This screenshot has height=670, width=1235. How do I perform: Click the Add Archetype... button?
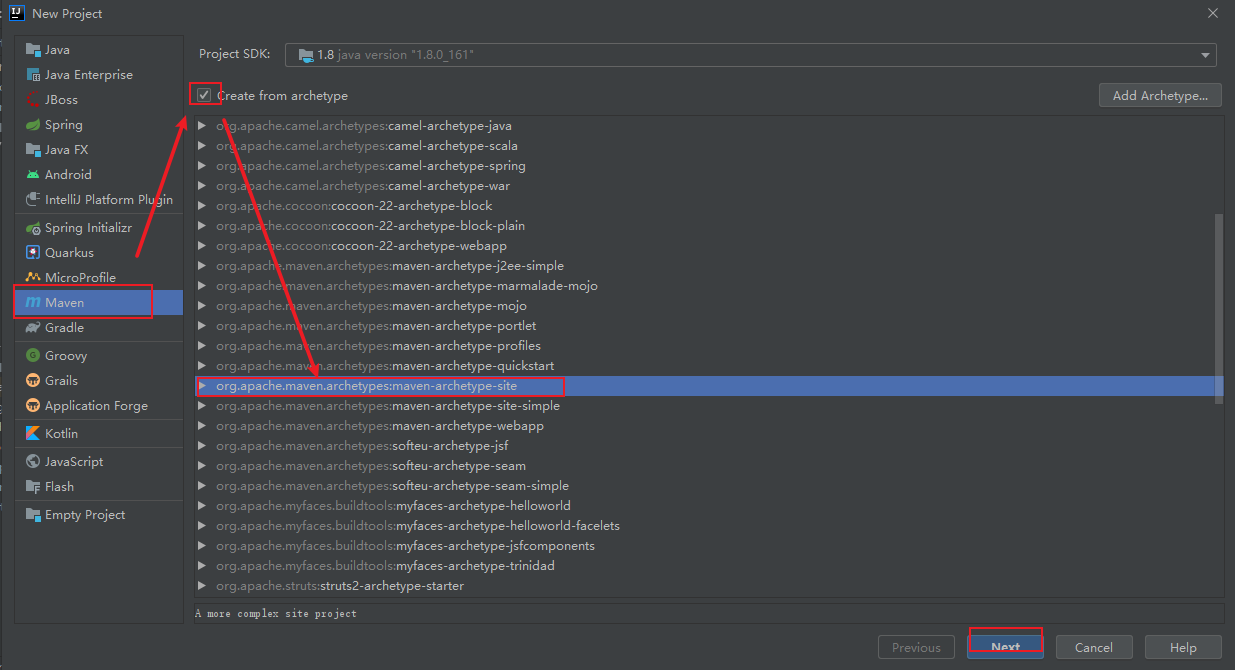(x=1160, y=95)
